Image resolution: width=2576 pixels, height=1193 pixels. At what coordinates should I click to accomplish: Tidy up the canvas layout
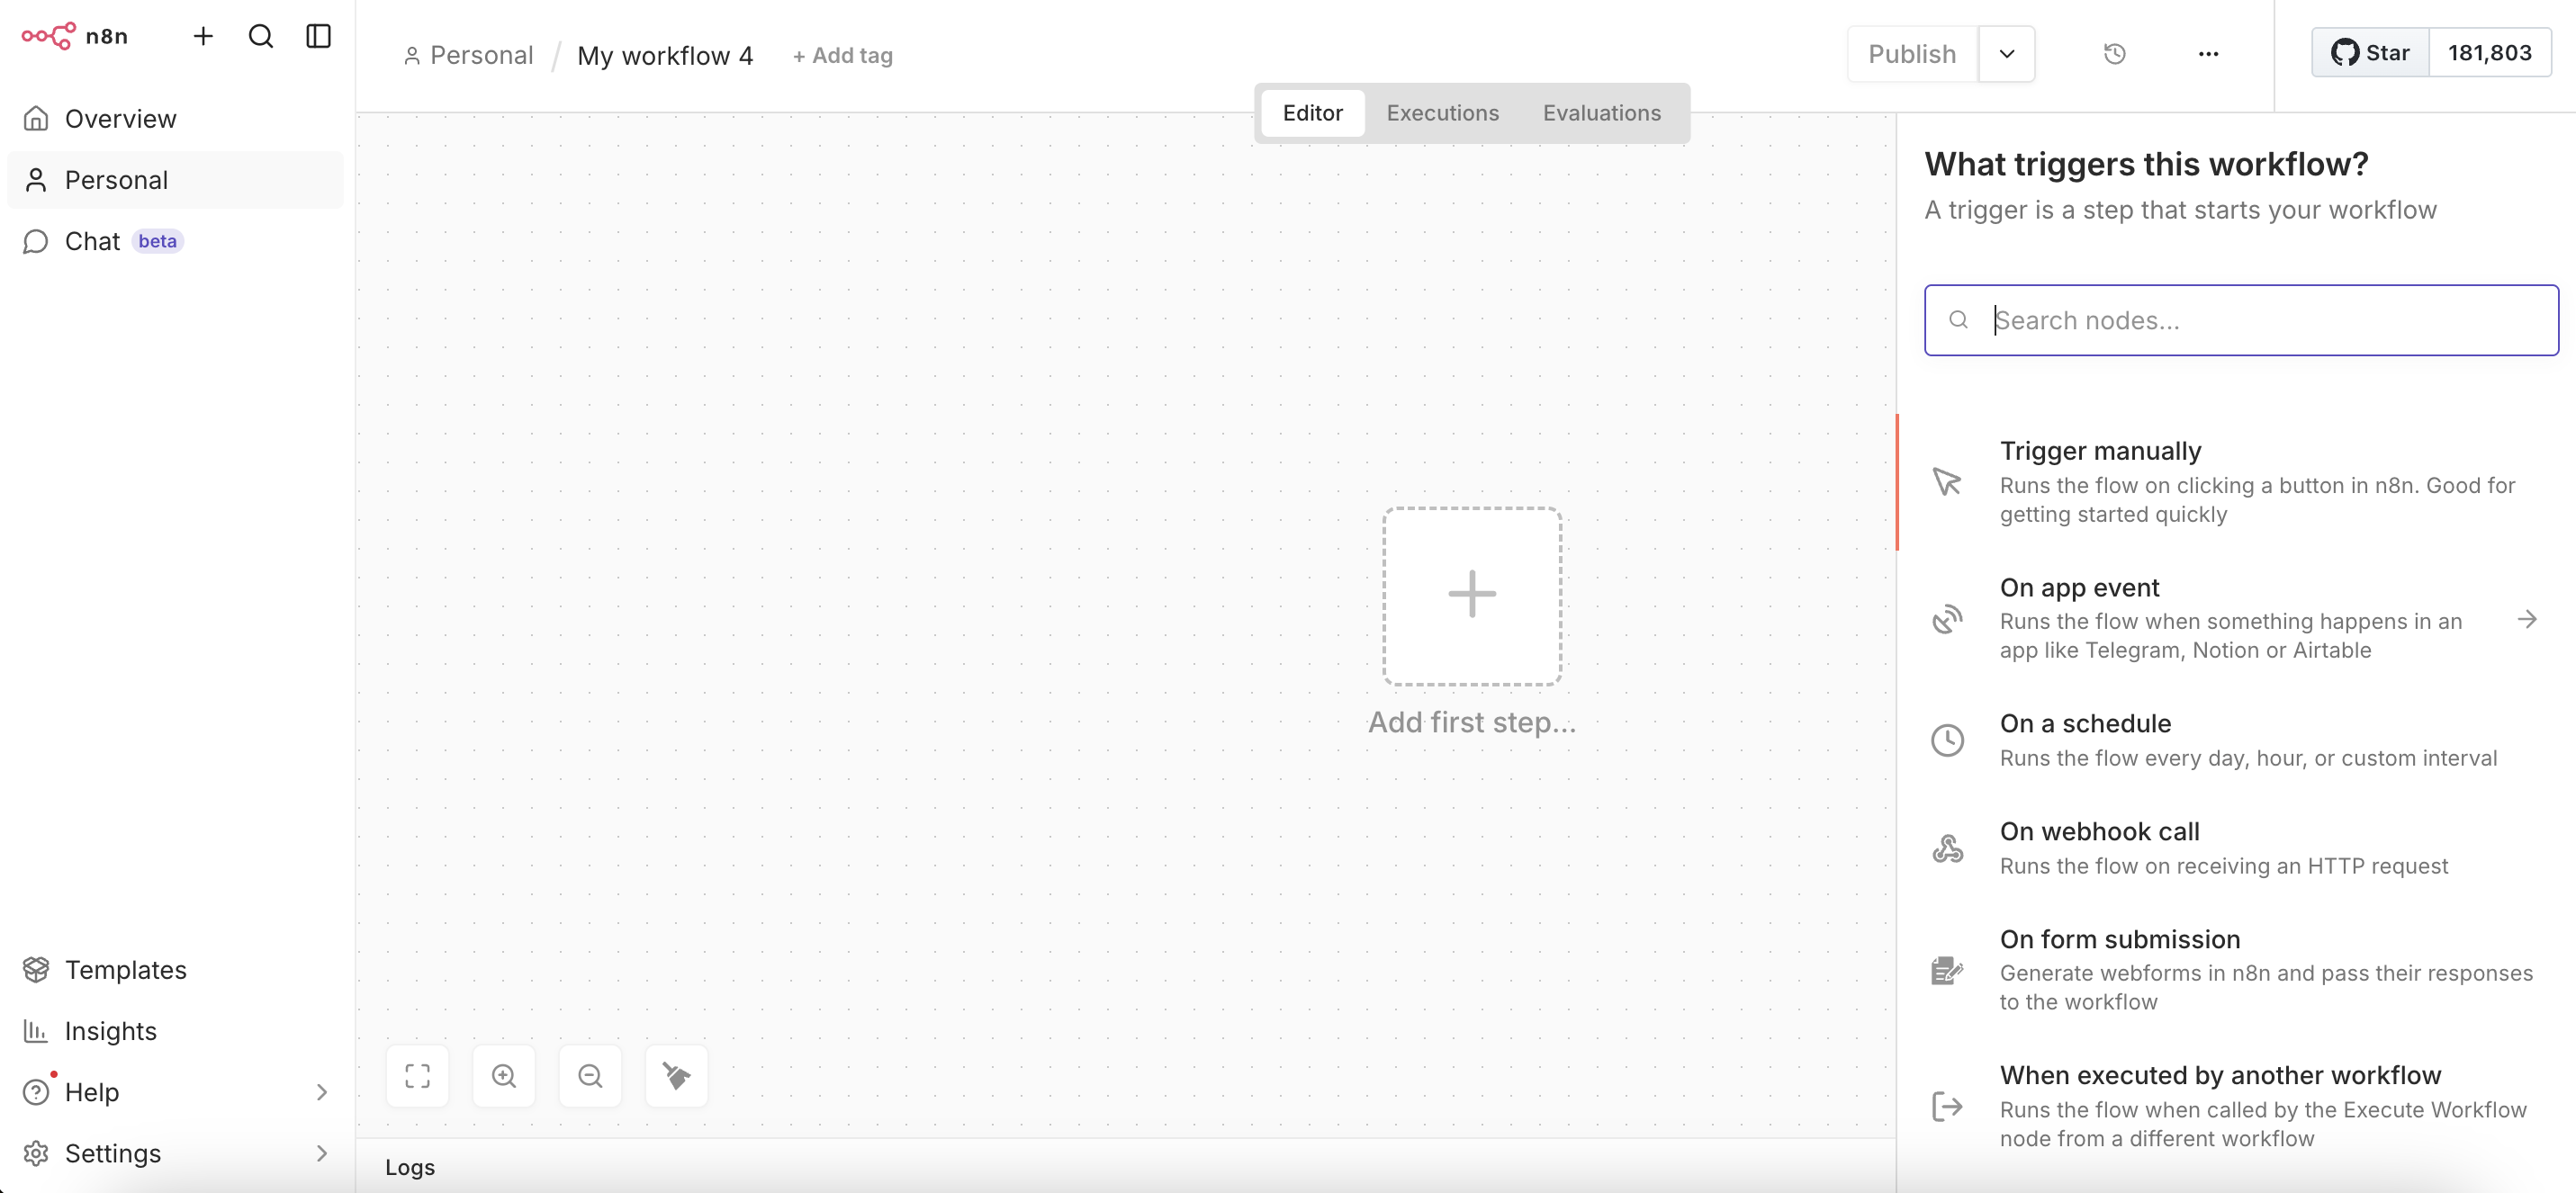tap(676, 1076)
